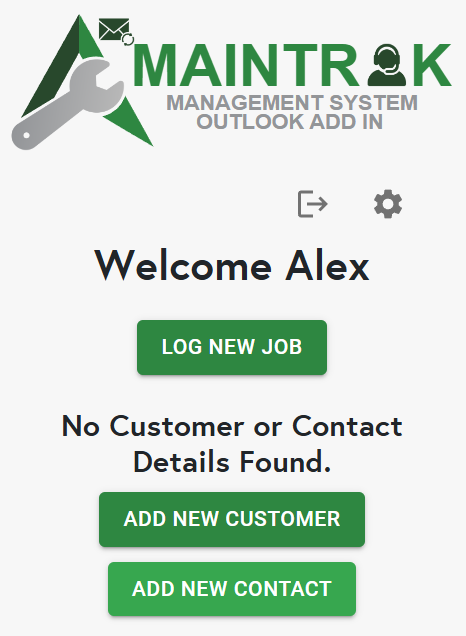Click the envelope icon in the logo
The height and width of the screenshot is (636, 466).
114,29
